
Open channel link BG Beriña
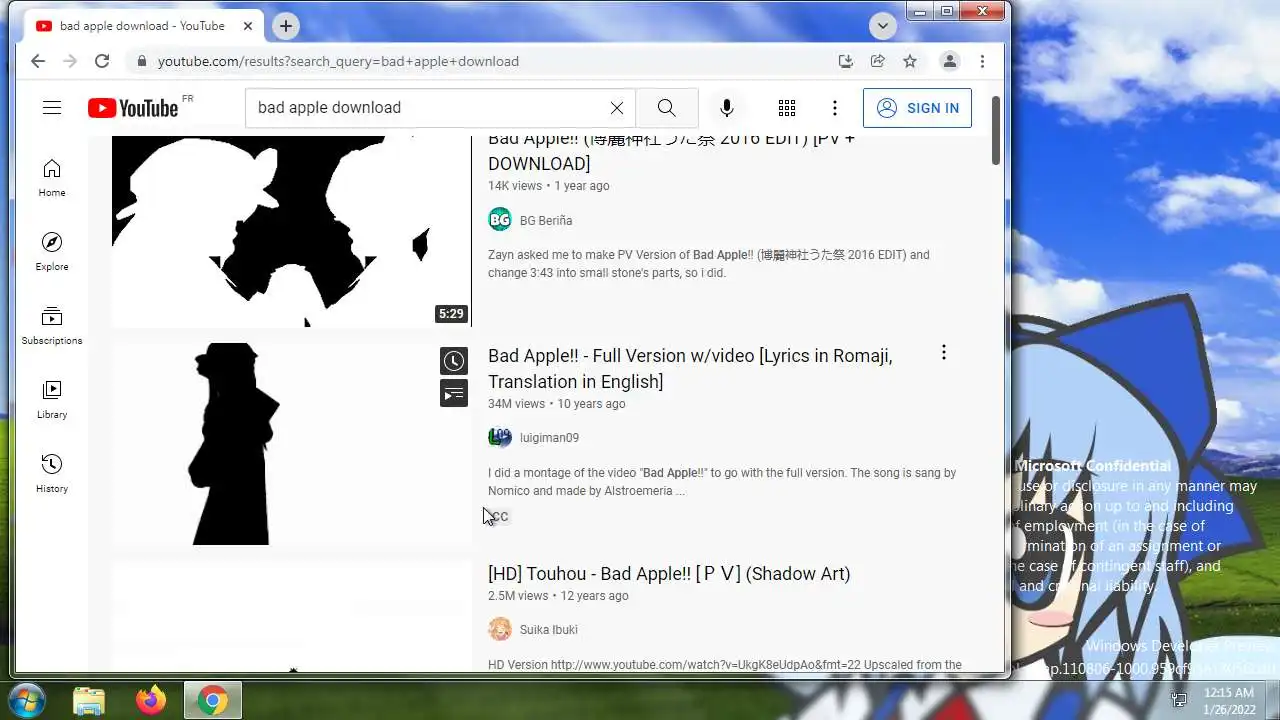[x=546, y=220]
